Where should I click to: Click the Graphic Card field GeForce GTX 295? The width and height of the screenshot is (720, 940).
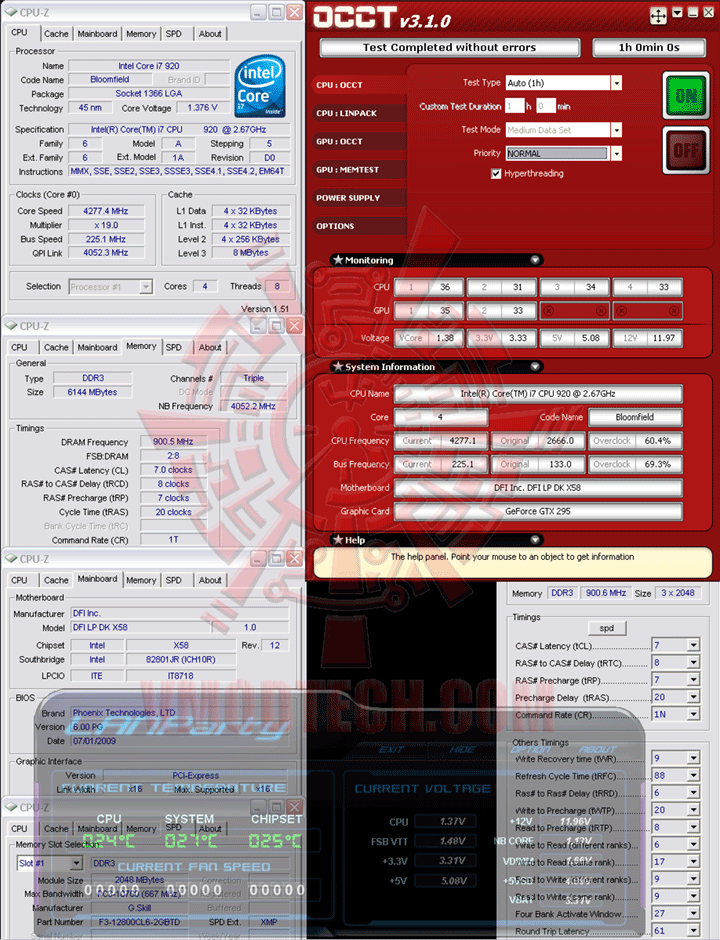[x=538, y=511]
